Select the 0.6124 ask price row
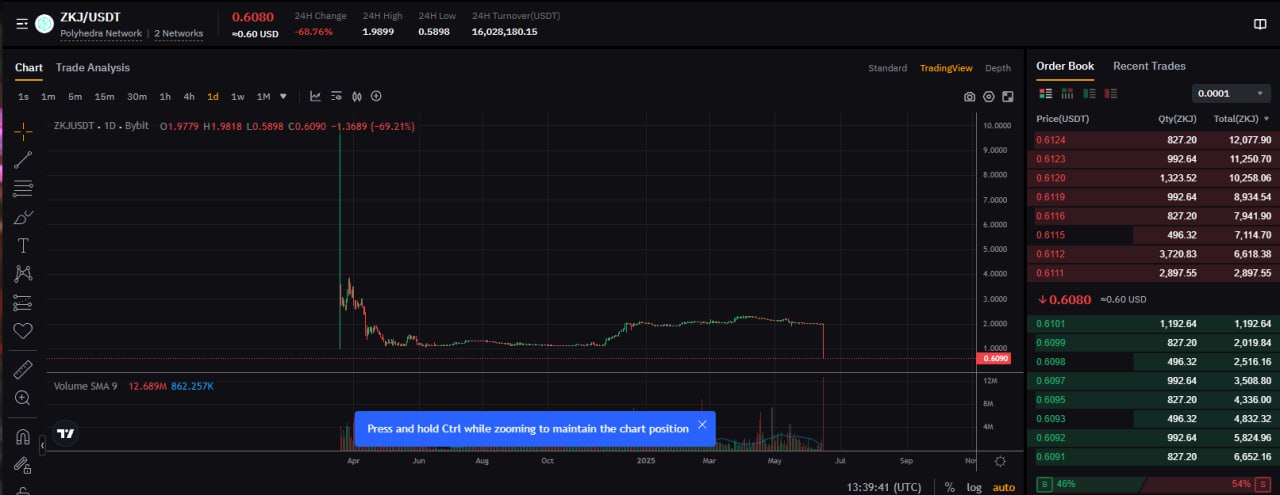This screenshot has width=1280, height=495. point(1153,140)
